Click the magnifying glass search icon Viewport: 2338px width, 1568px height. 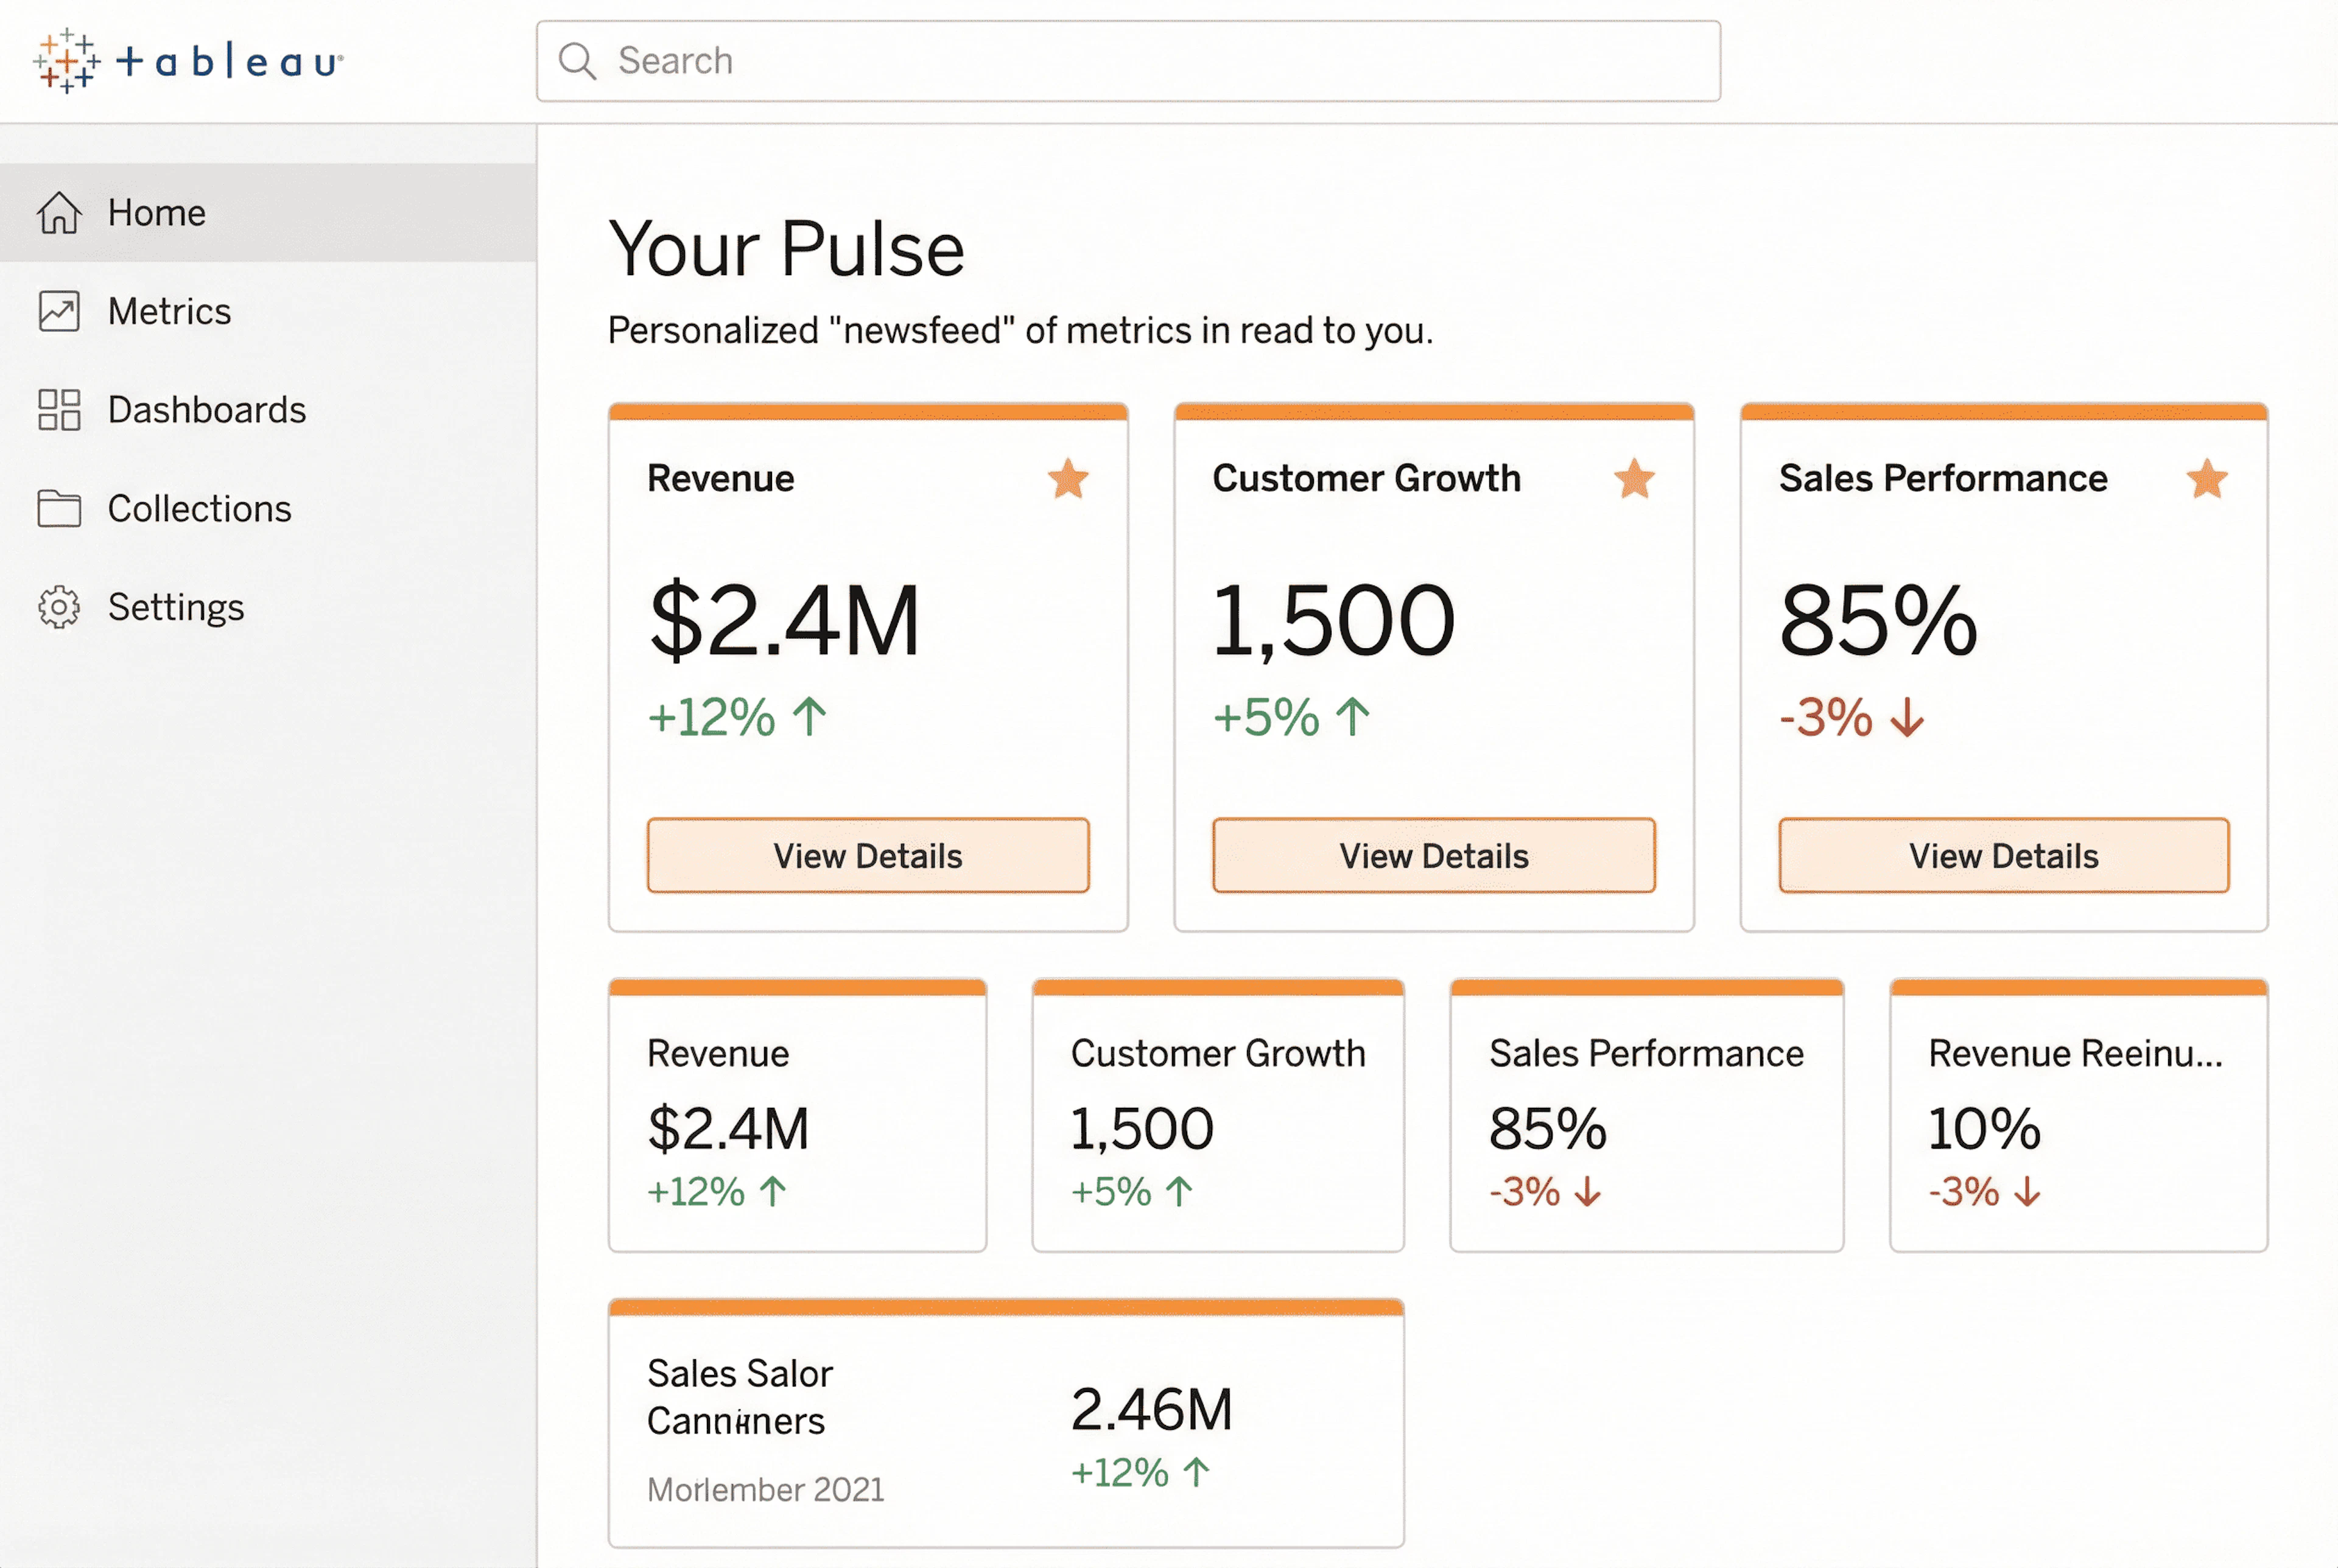click(x=577, y=61)
